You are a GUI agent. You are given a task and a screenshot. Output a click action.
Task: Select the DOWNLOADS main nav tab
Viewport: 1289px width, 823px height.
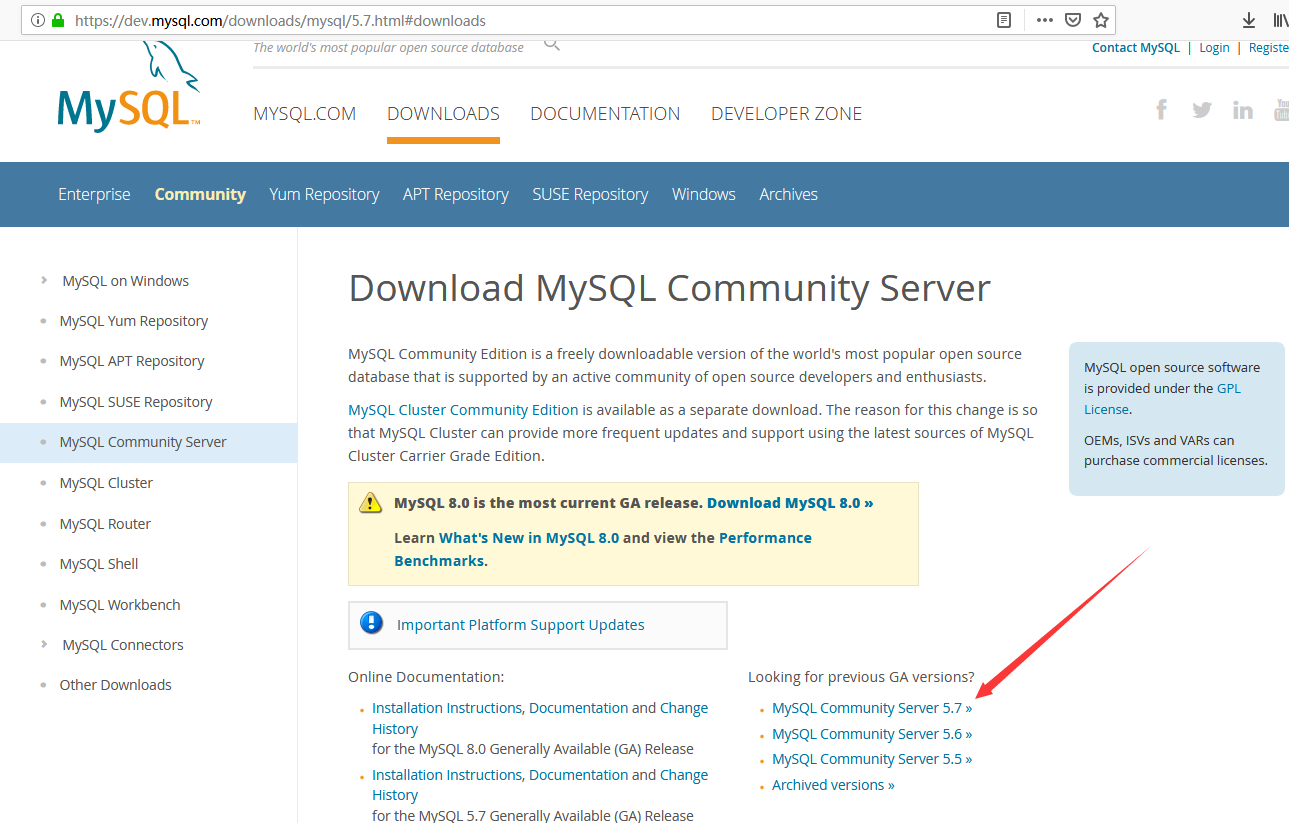click(x=443, y=114)
